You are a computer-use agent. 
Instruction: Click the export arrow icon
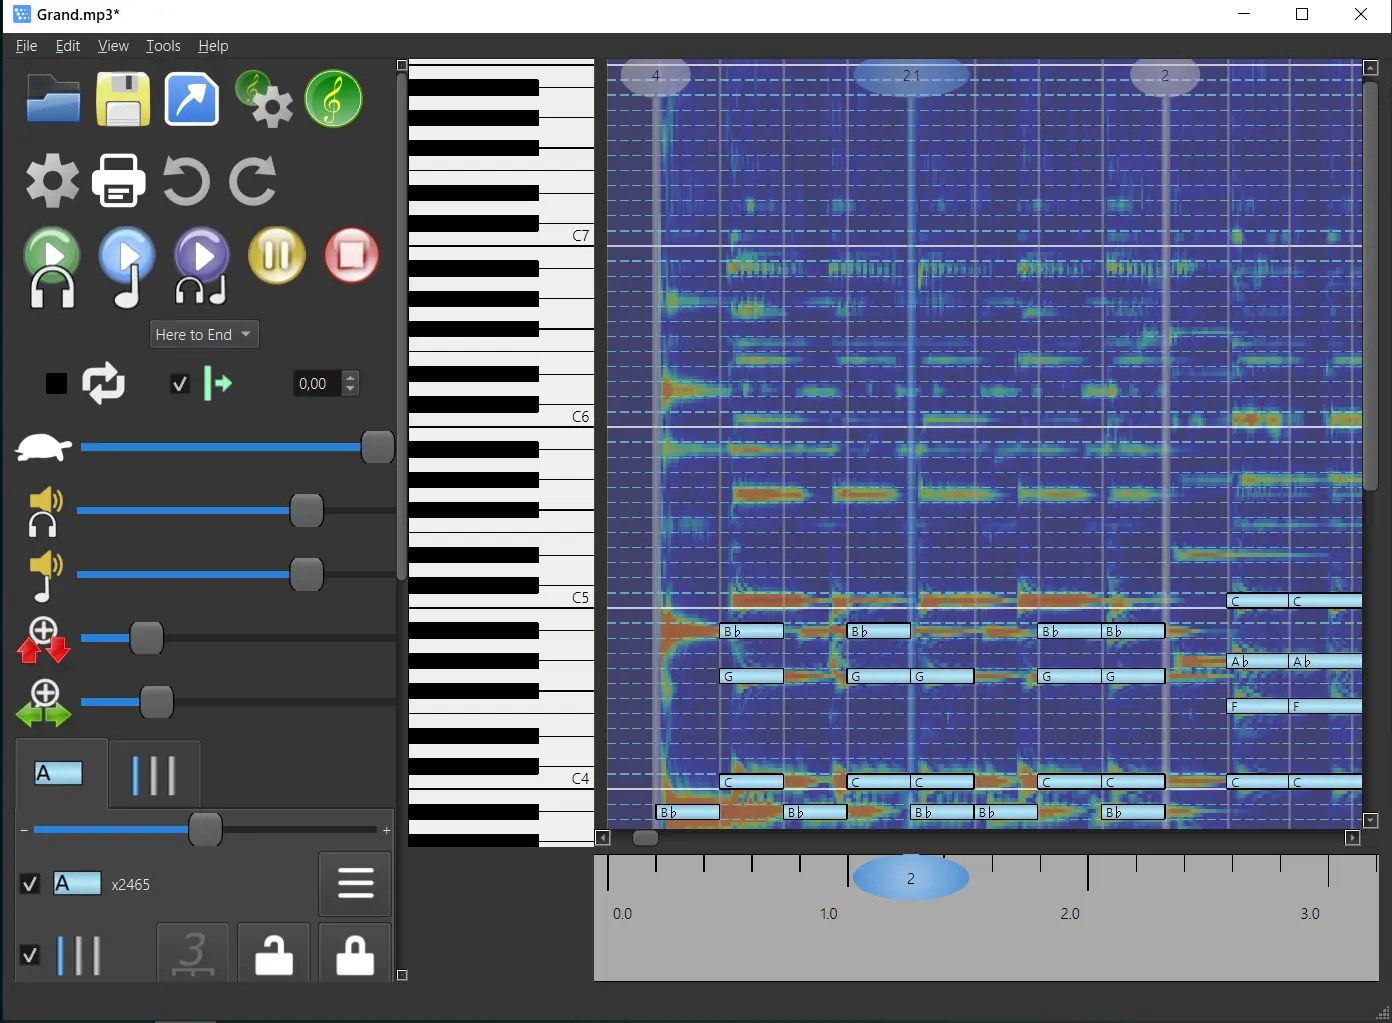[192, 99]
